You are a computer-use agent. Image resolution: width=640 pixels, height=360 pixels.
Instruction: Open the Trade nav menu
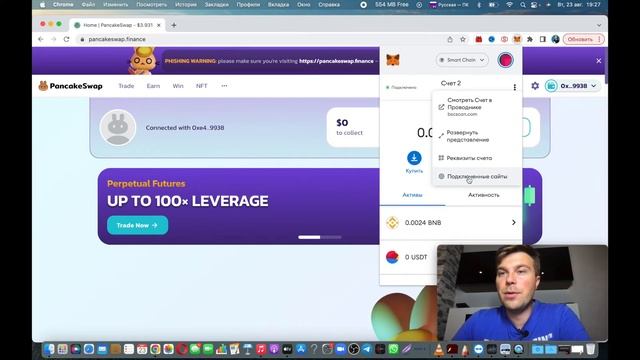click(126, 86)
